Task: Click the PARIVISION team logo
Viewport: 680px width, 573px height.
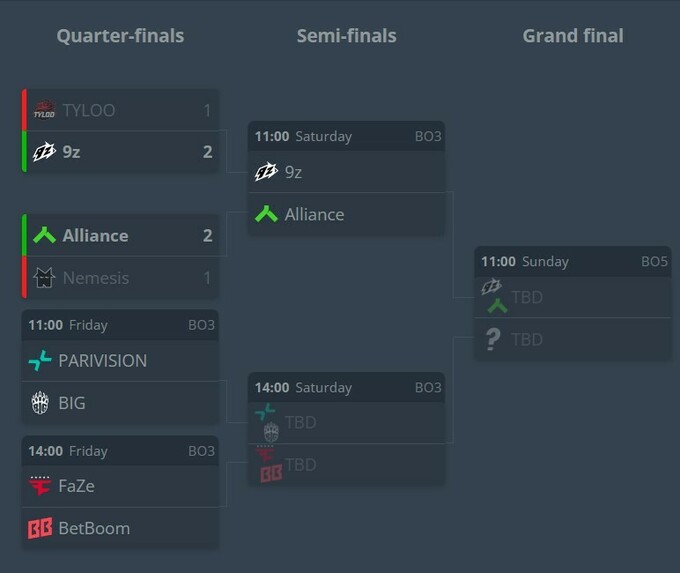Action: pos(40,360)
